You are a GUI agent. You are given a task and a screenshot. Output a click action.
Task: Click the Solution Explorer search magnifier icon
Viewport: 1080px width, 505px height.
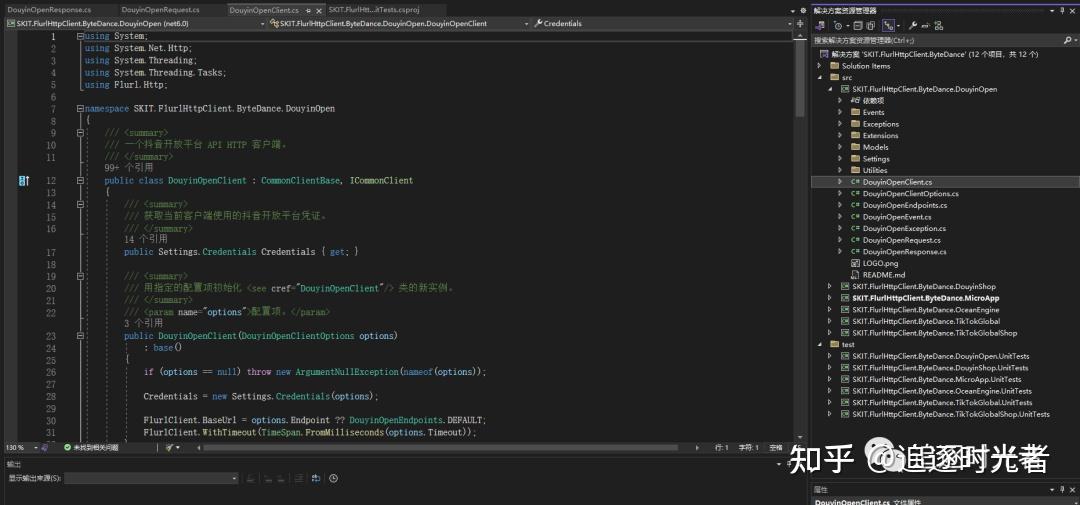tap(1068, 41)
